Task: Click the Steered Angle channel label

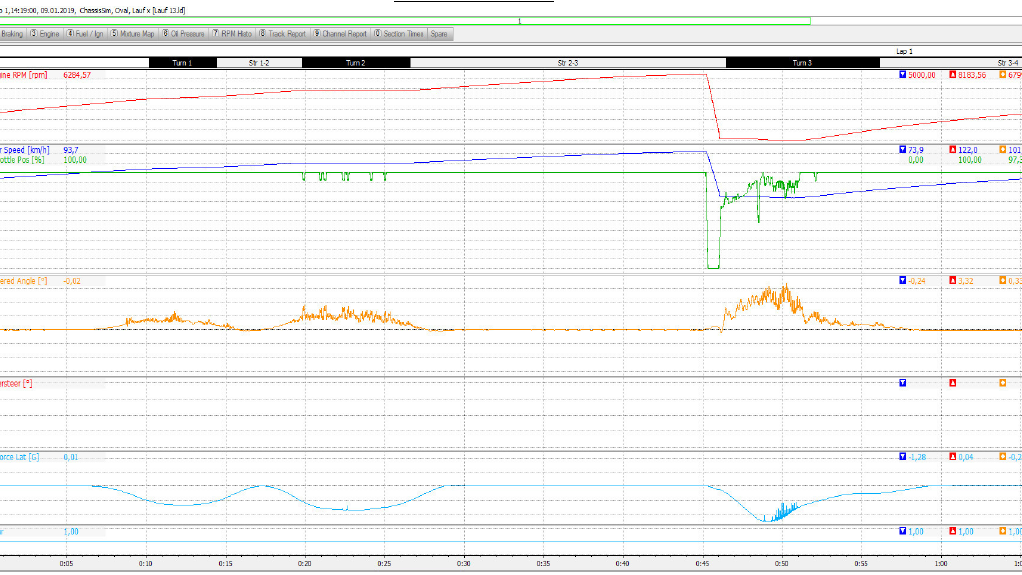Action: 22,281
